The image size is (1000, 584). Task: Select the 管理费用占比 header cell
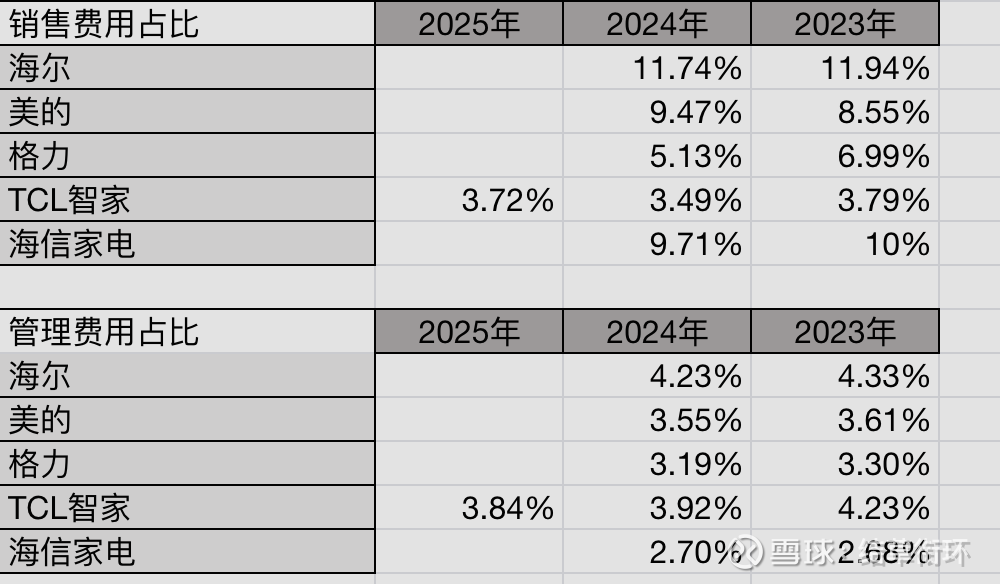[105, 331]
